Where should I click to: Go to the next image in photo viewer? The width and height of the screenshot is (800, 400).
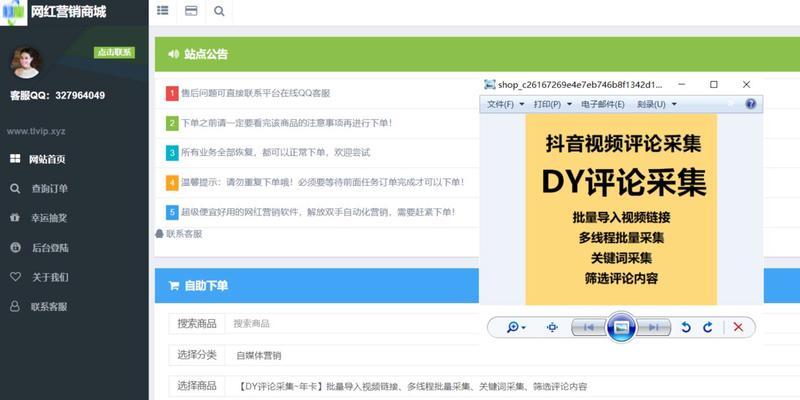654,327
